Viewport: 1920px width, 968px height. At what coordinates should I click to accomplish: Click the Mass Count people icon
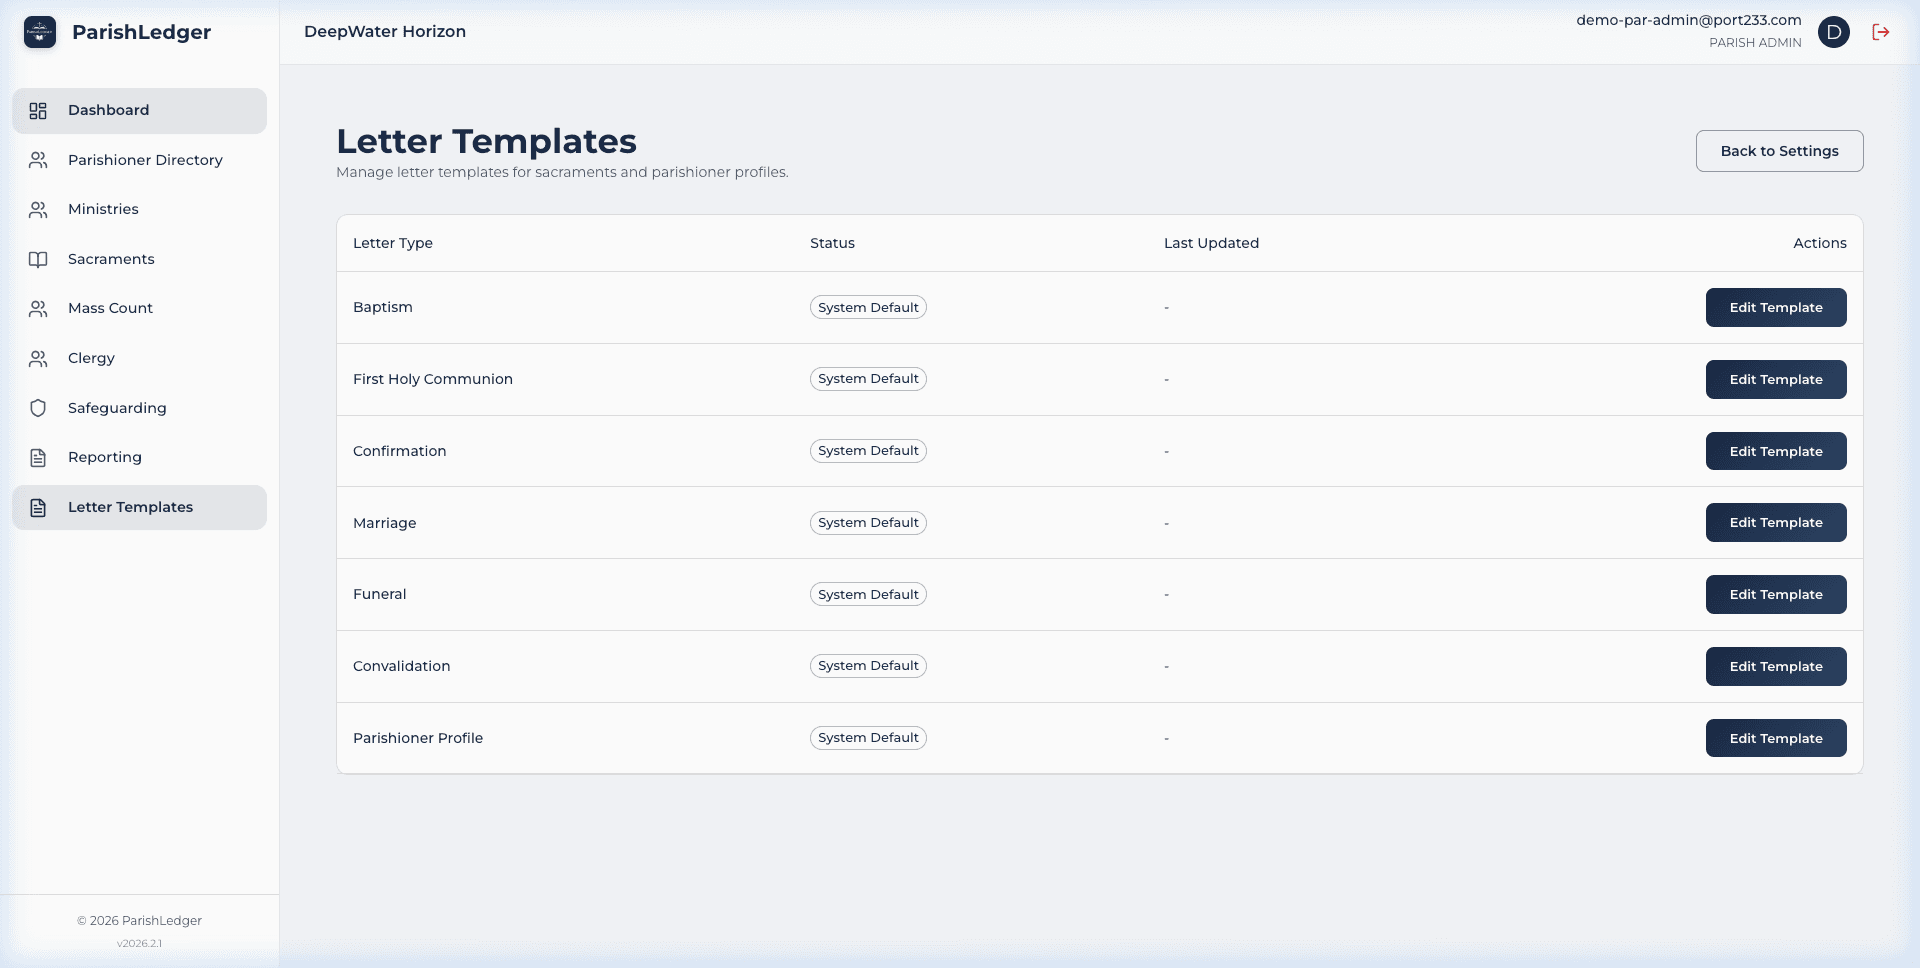click(x=38, y=308)
